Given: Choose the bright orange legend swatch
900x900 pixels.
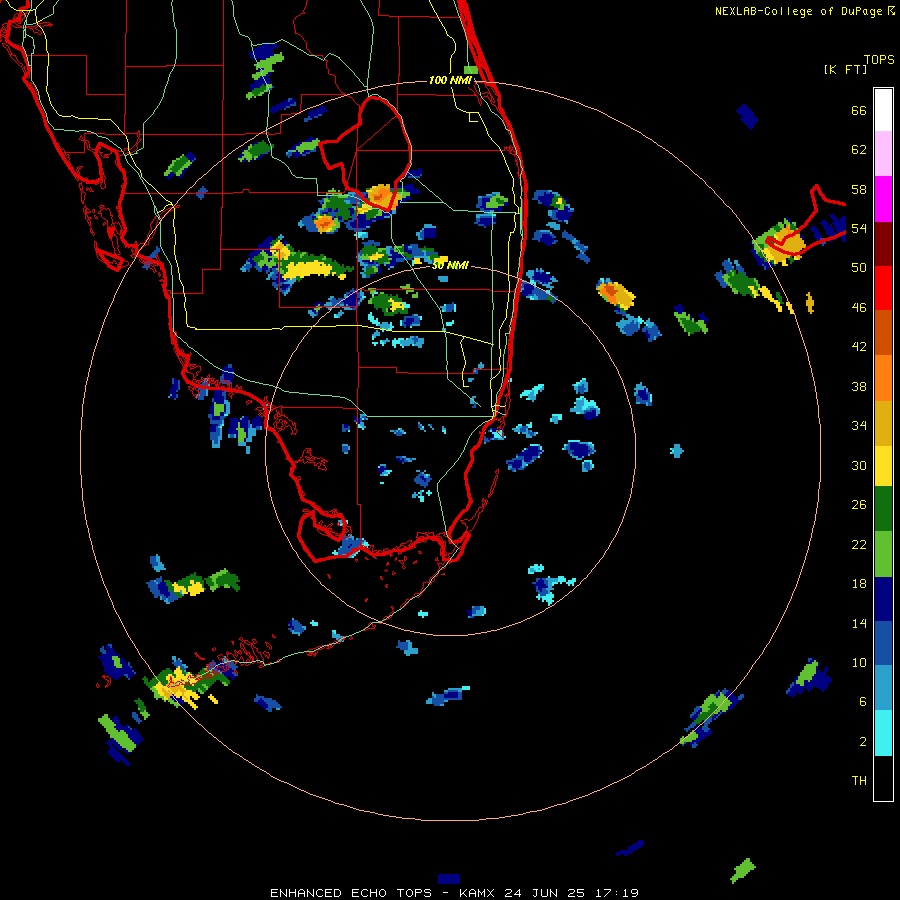Looking at the screenshot, I should pos(883,378).
